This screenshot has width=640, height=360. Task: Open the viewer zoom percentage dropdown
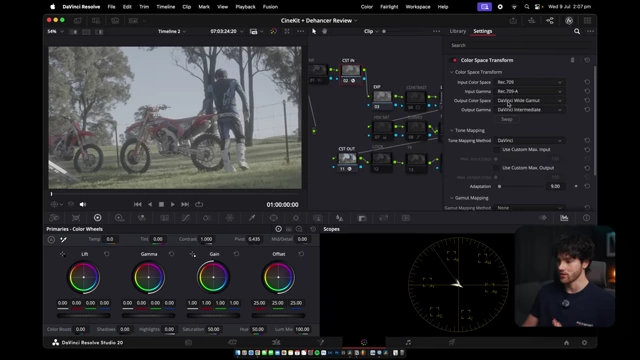coord(55,31)
